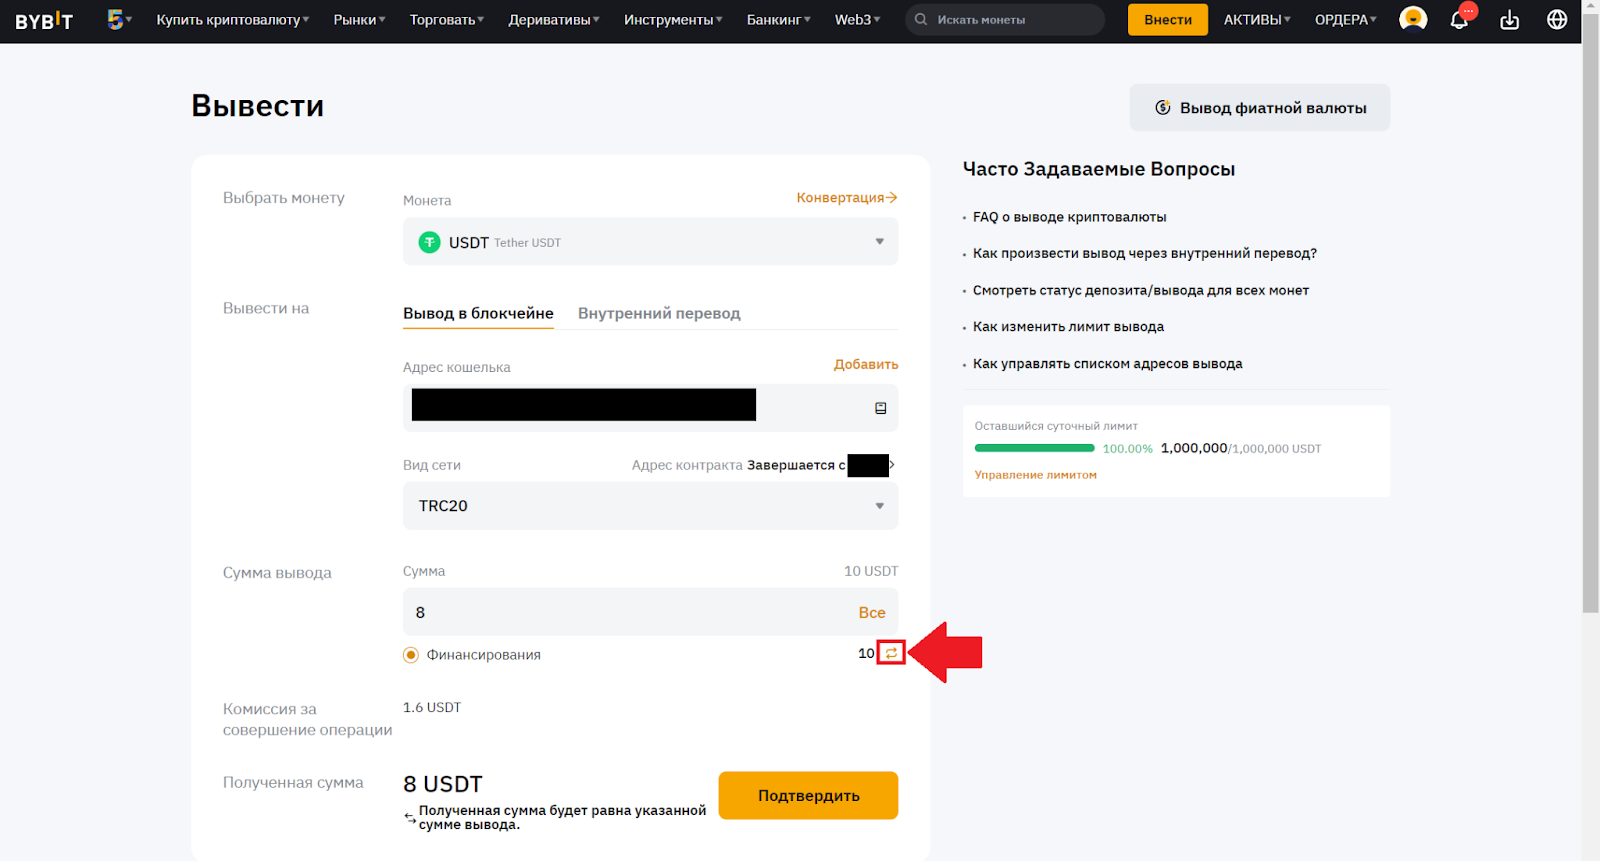
Task: Open the user profile avatar
Action: [1413, 19]
